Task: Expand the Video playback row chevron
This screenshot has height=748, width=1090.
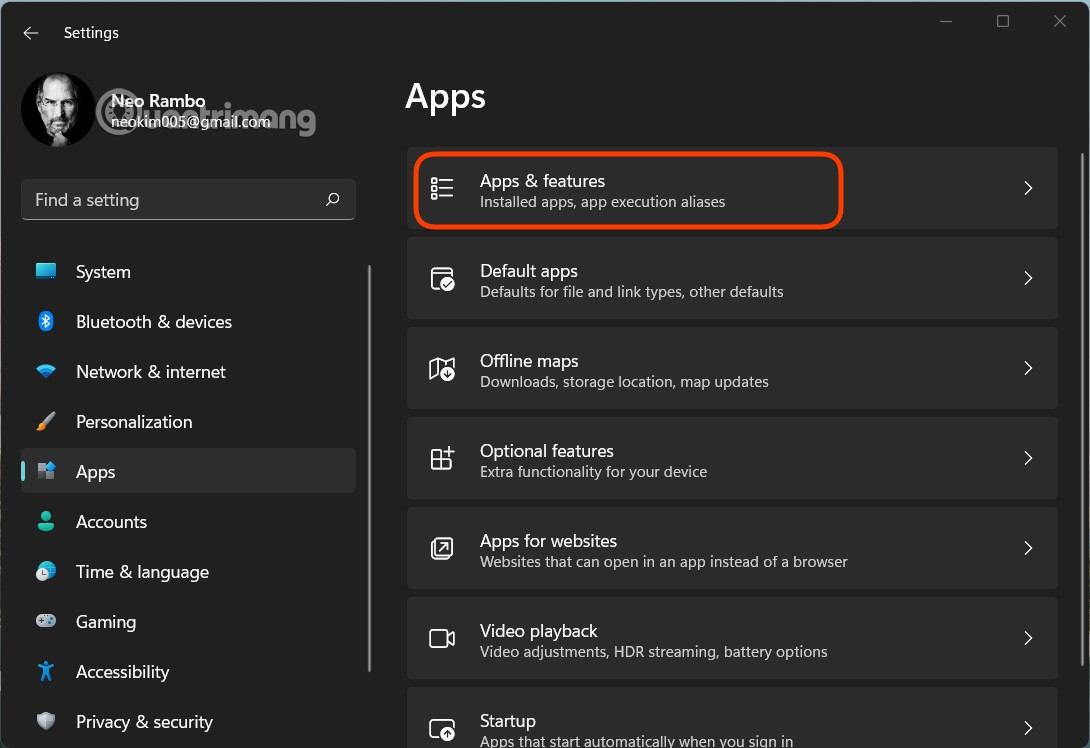Action: (x=1028, y=638)
